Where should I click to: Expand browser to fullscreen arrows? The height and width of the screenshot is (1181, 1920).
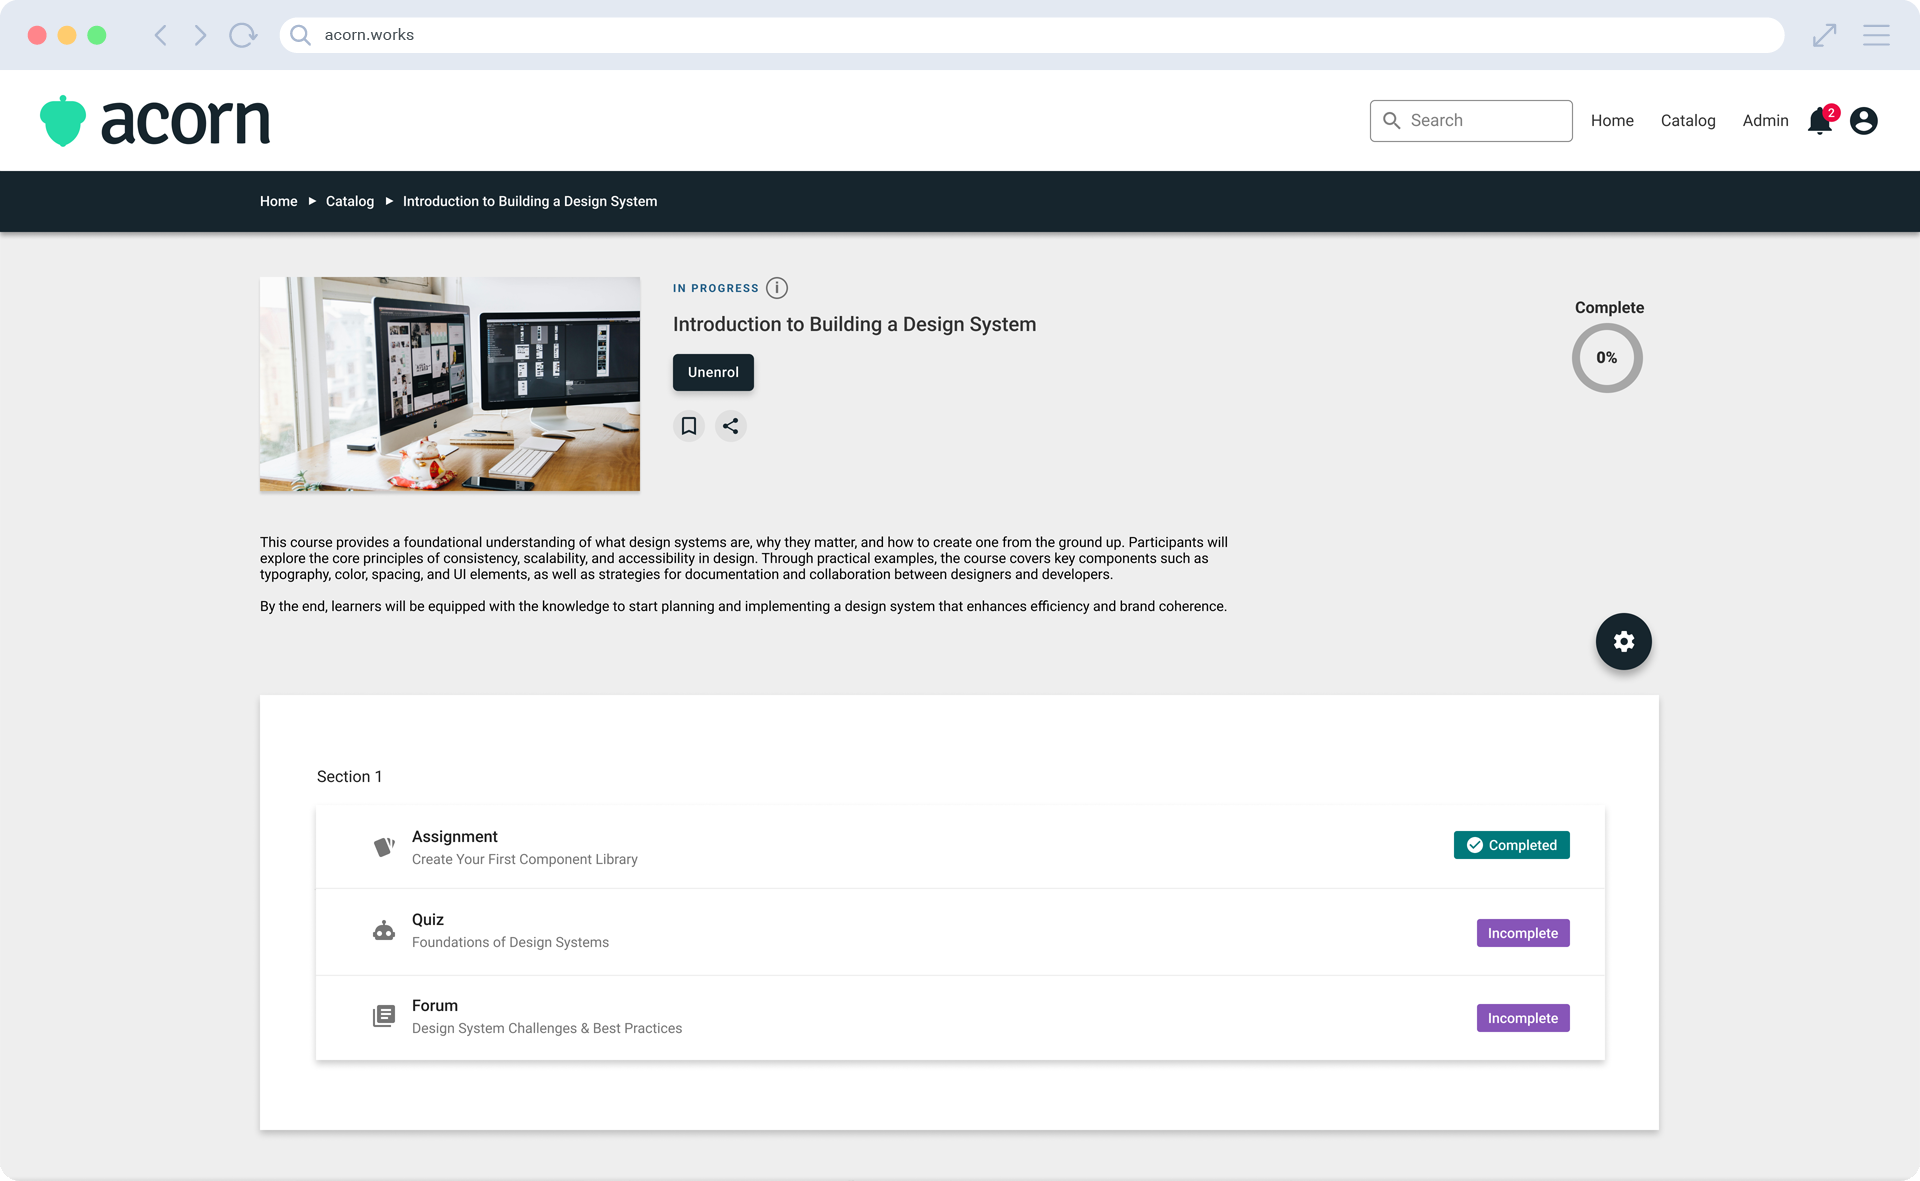(x=1824, y=35)
